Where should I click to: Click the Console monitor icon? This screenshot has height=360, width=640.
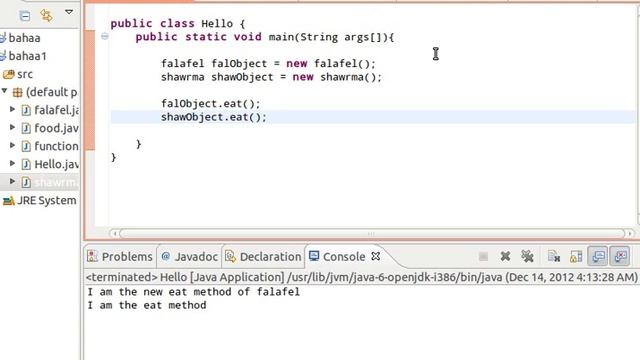[314, 256]
